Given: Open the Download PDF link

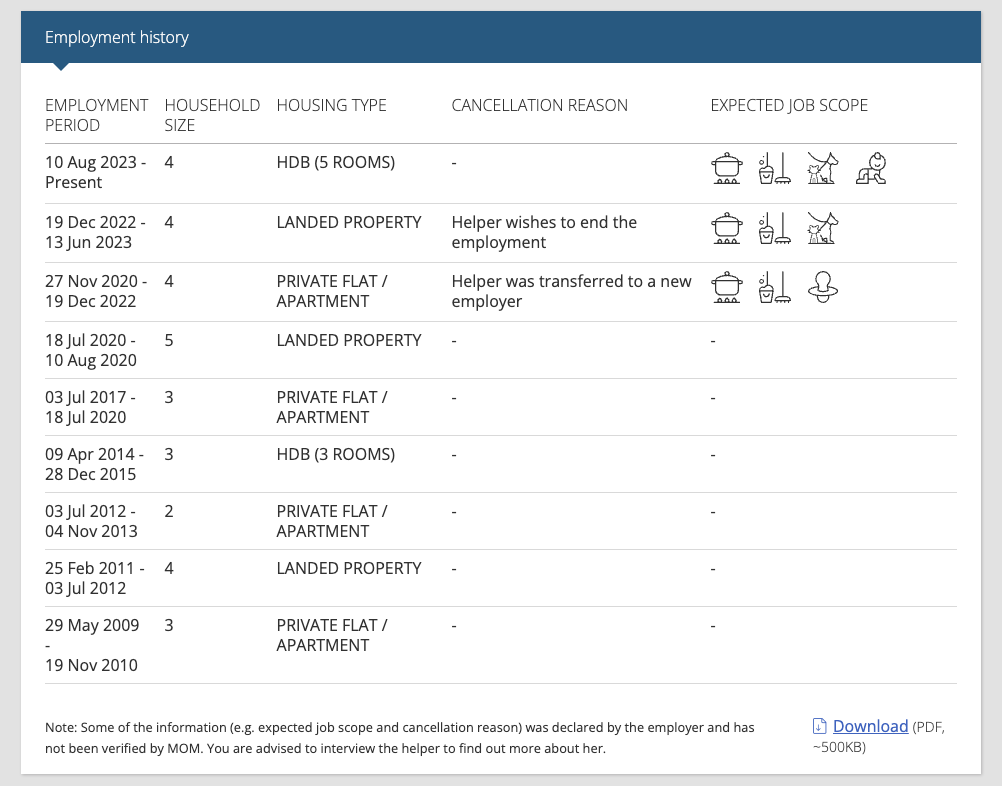Looking at the screenshot, I should coord(870,727).
